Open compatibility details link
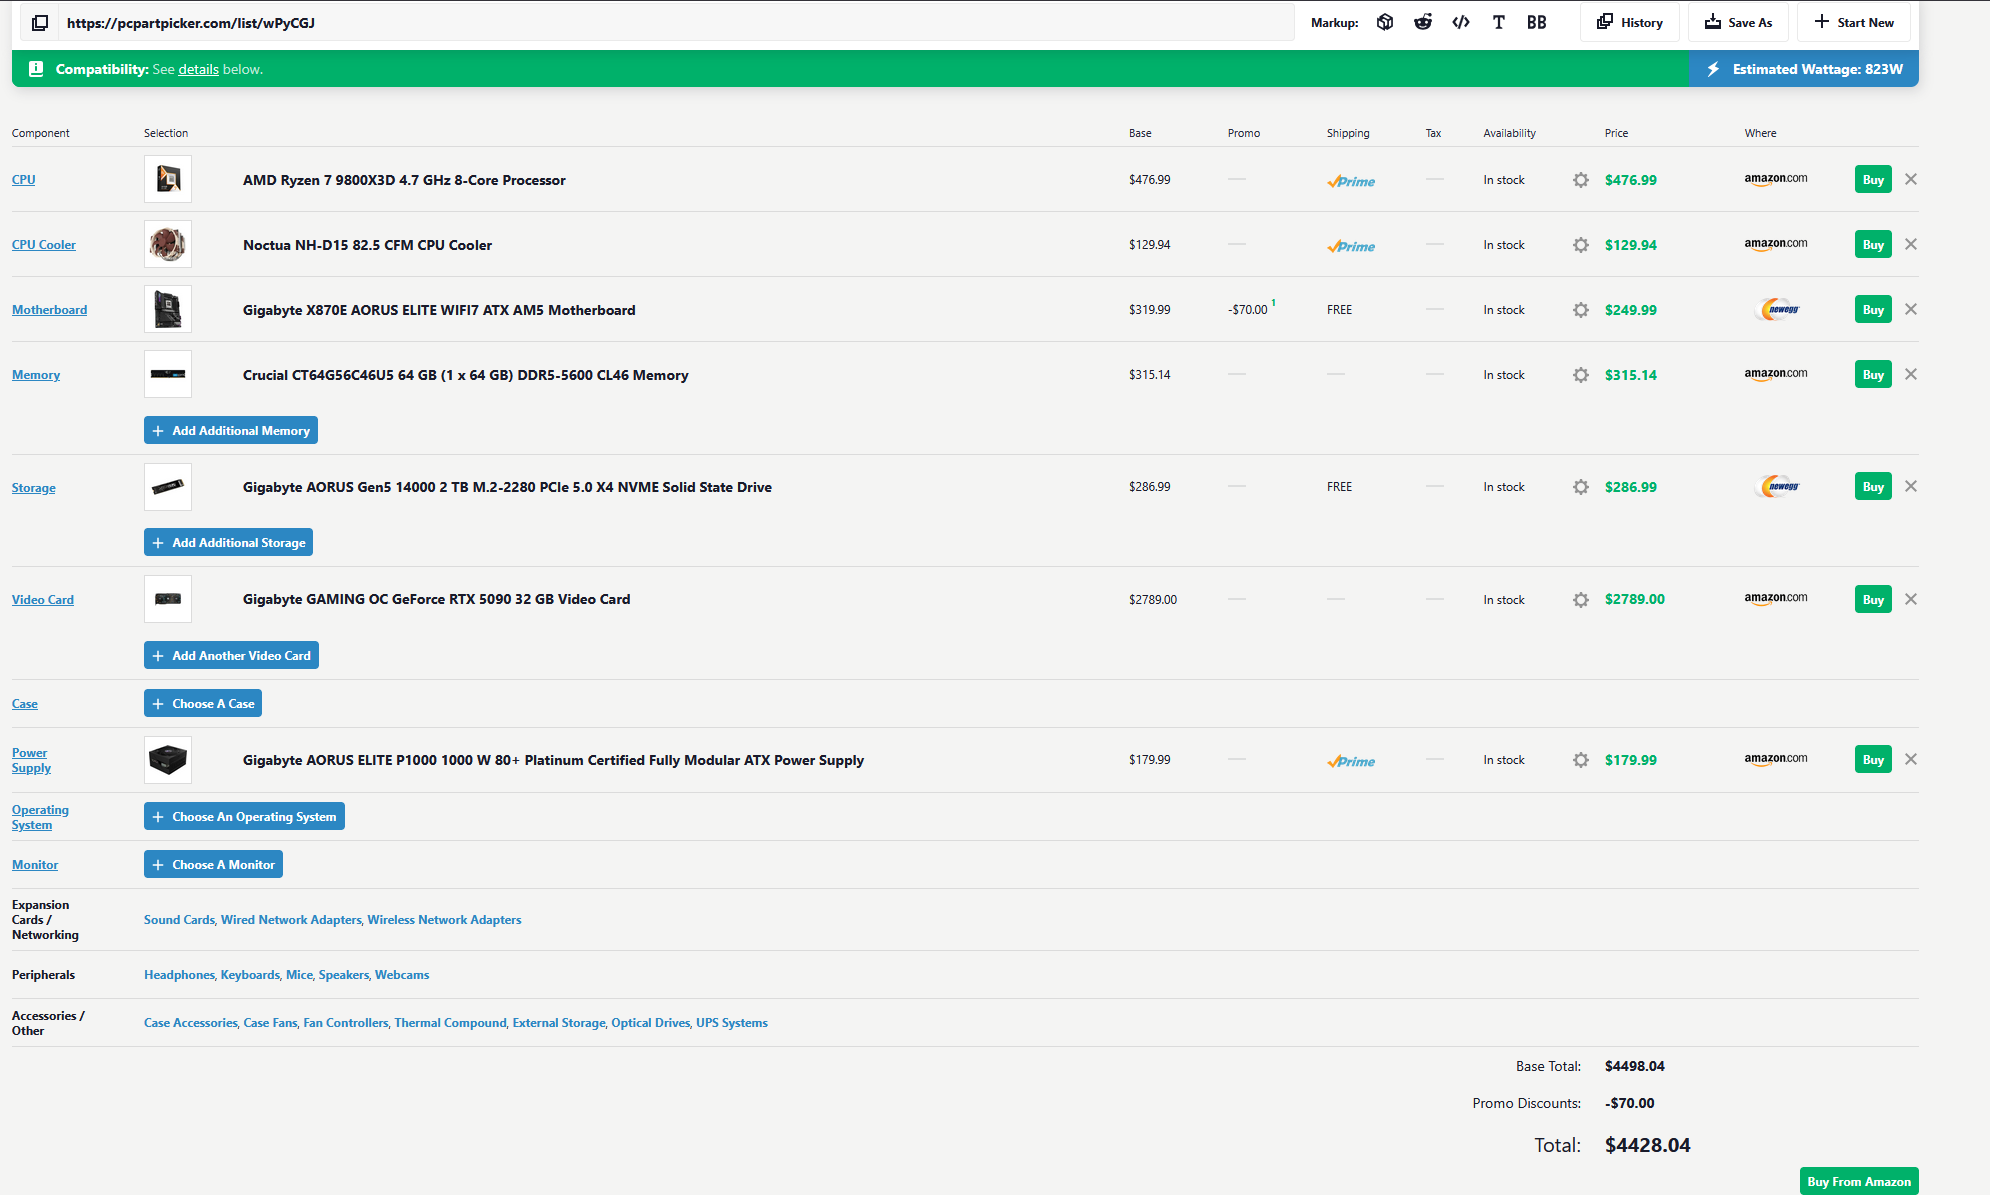This screenshot has height=1195, width=1990. tap(198, 69)
